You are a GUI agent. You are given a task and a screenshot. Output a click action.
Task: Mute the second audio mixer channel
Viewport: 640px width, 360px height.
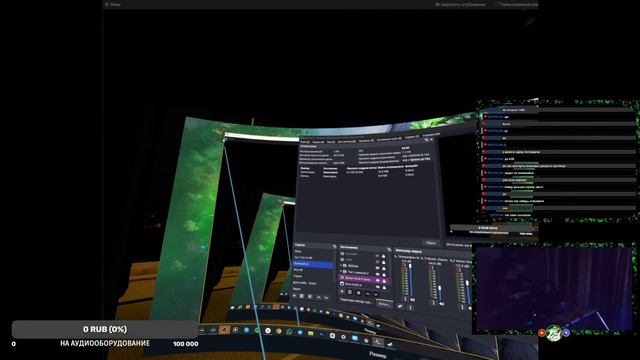tap(442, 304)
